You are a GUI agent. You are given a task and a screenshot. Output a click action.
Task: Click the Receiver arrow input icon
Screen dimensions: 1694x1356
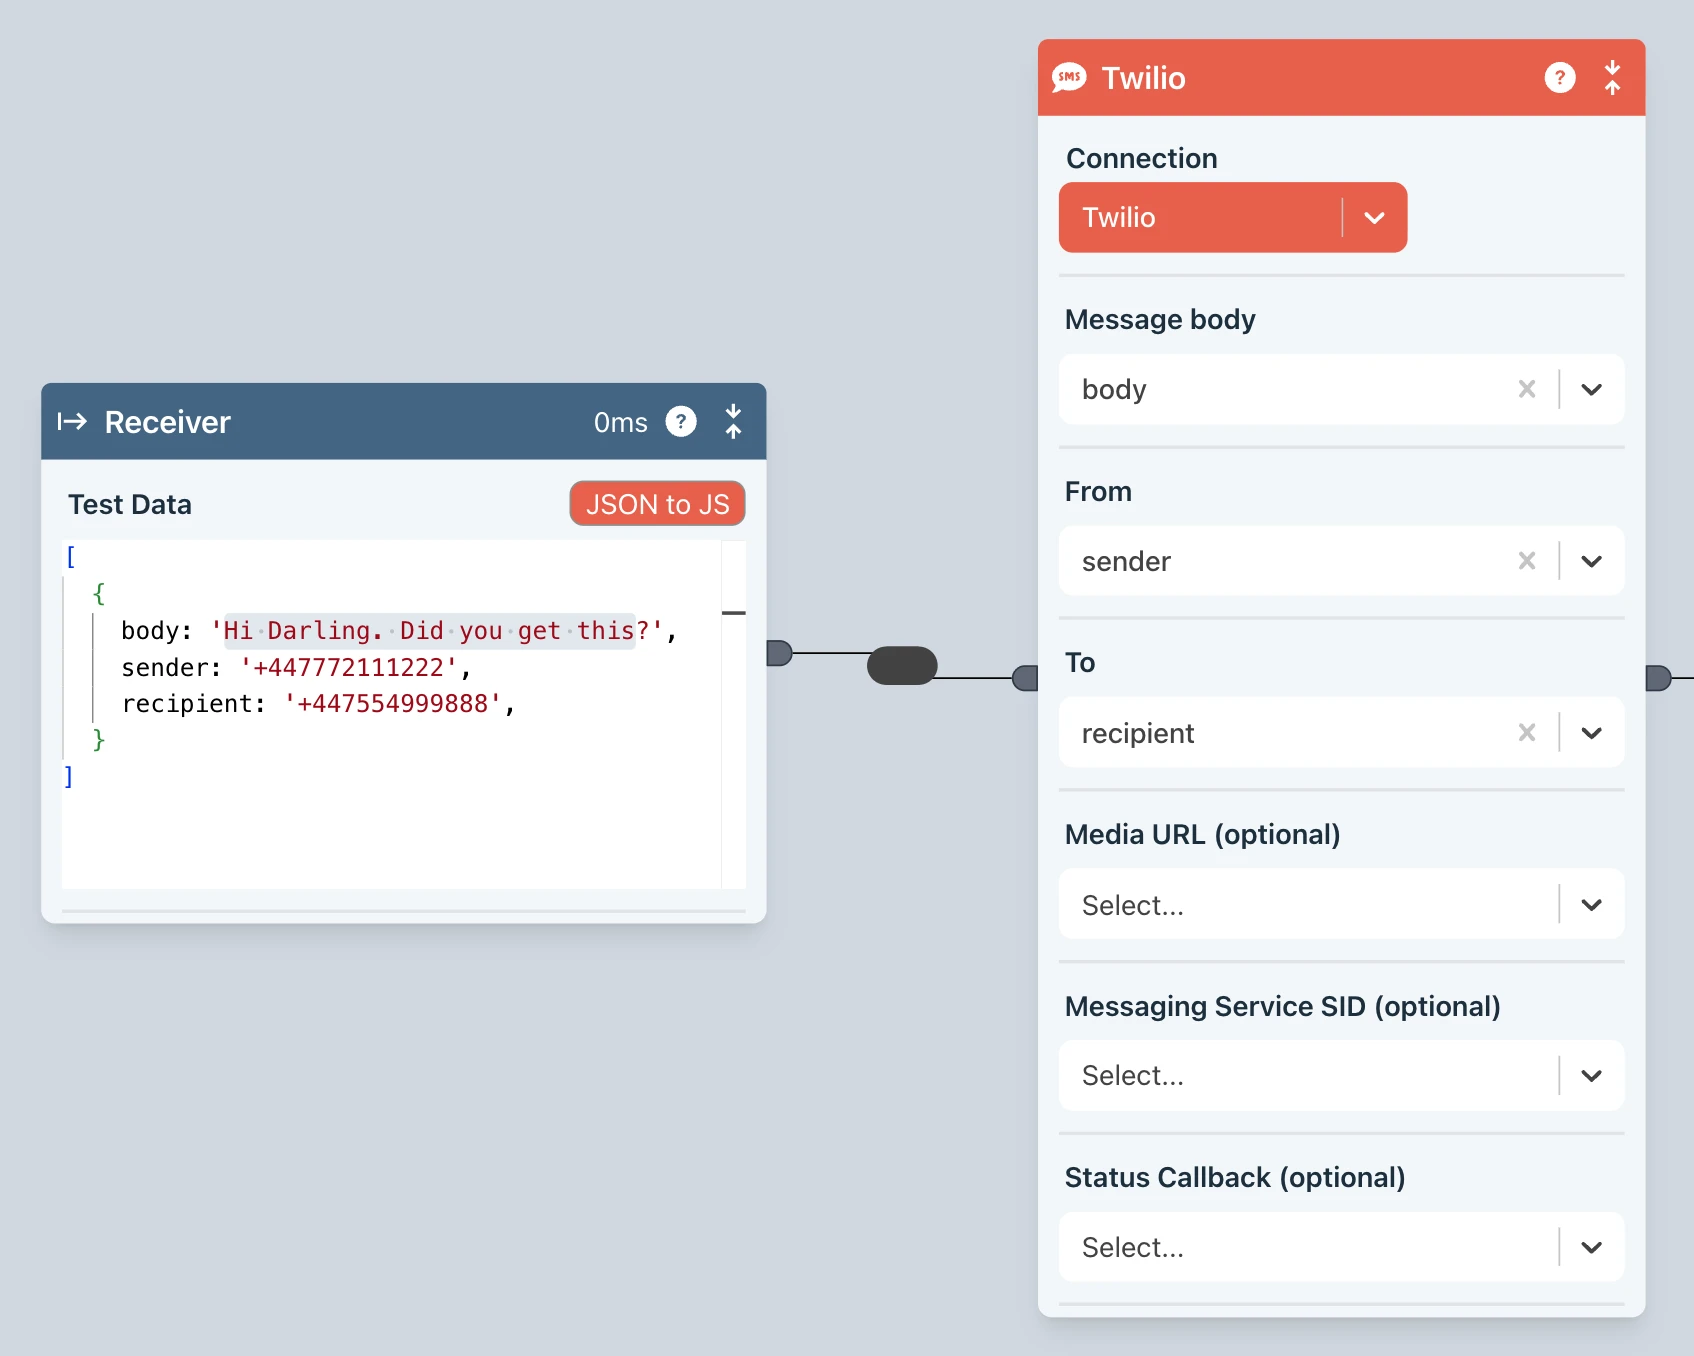72,422
